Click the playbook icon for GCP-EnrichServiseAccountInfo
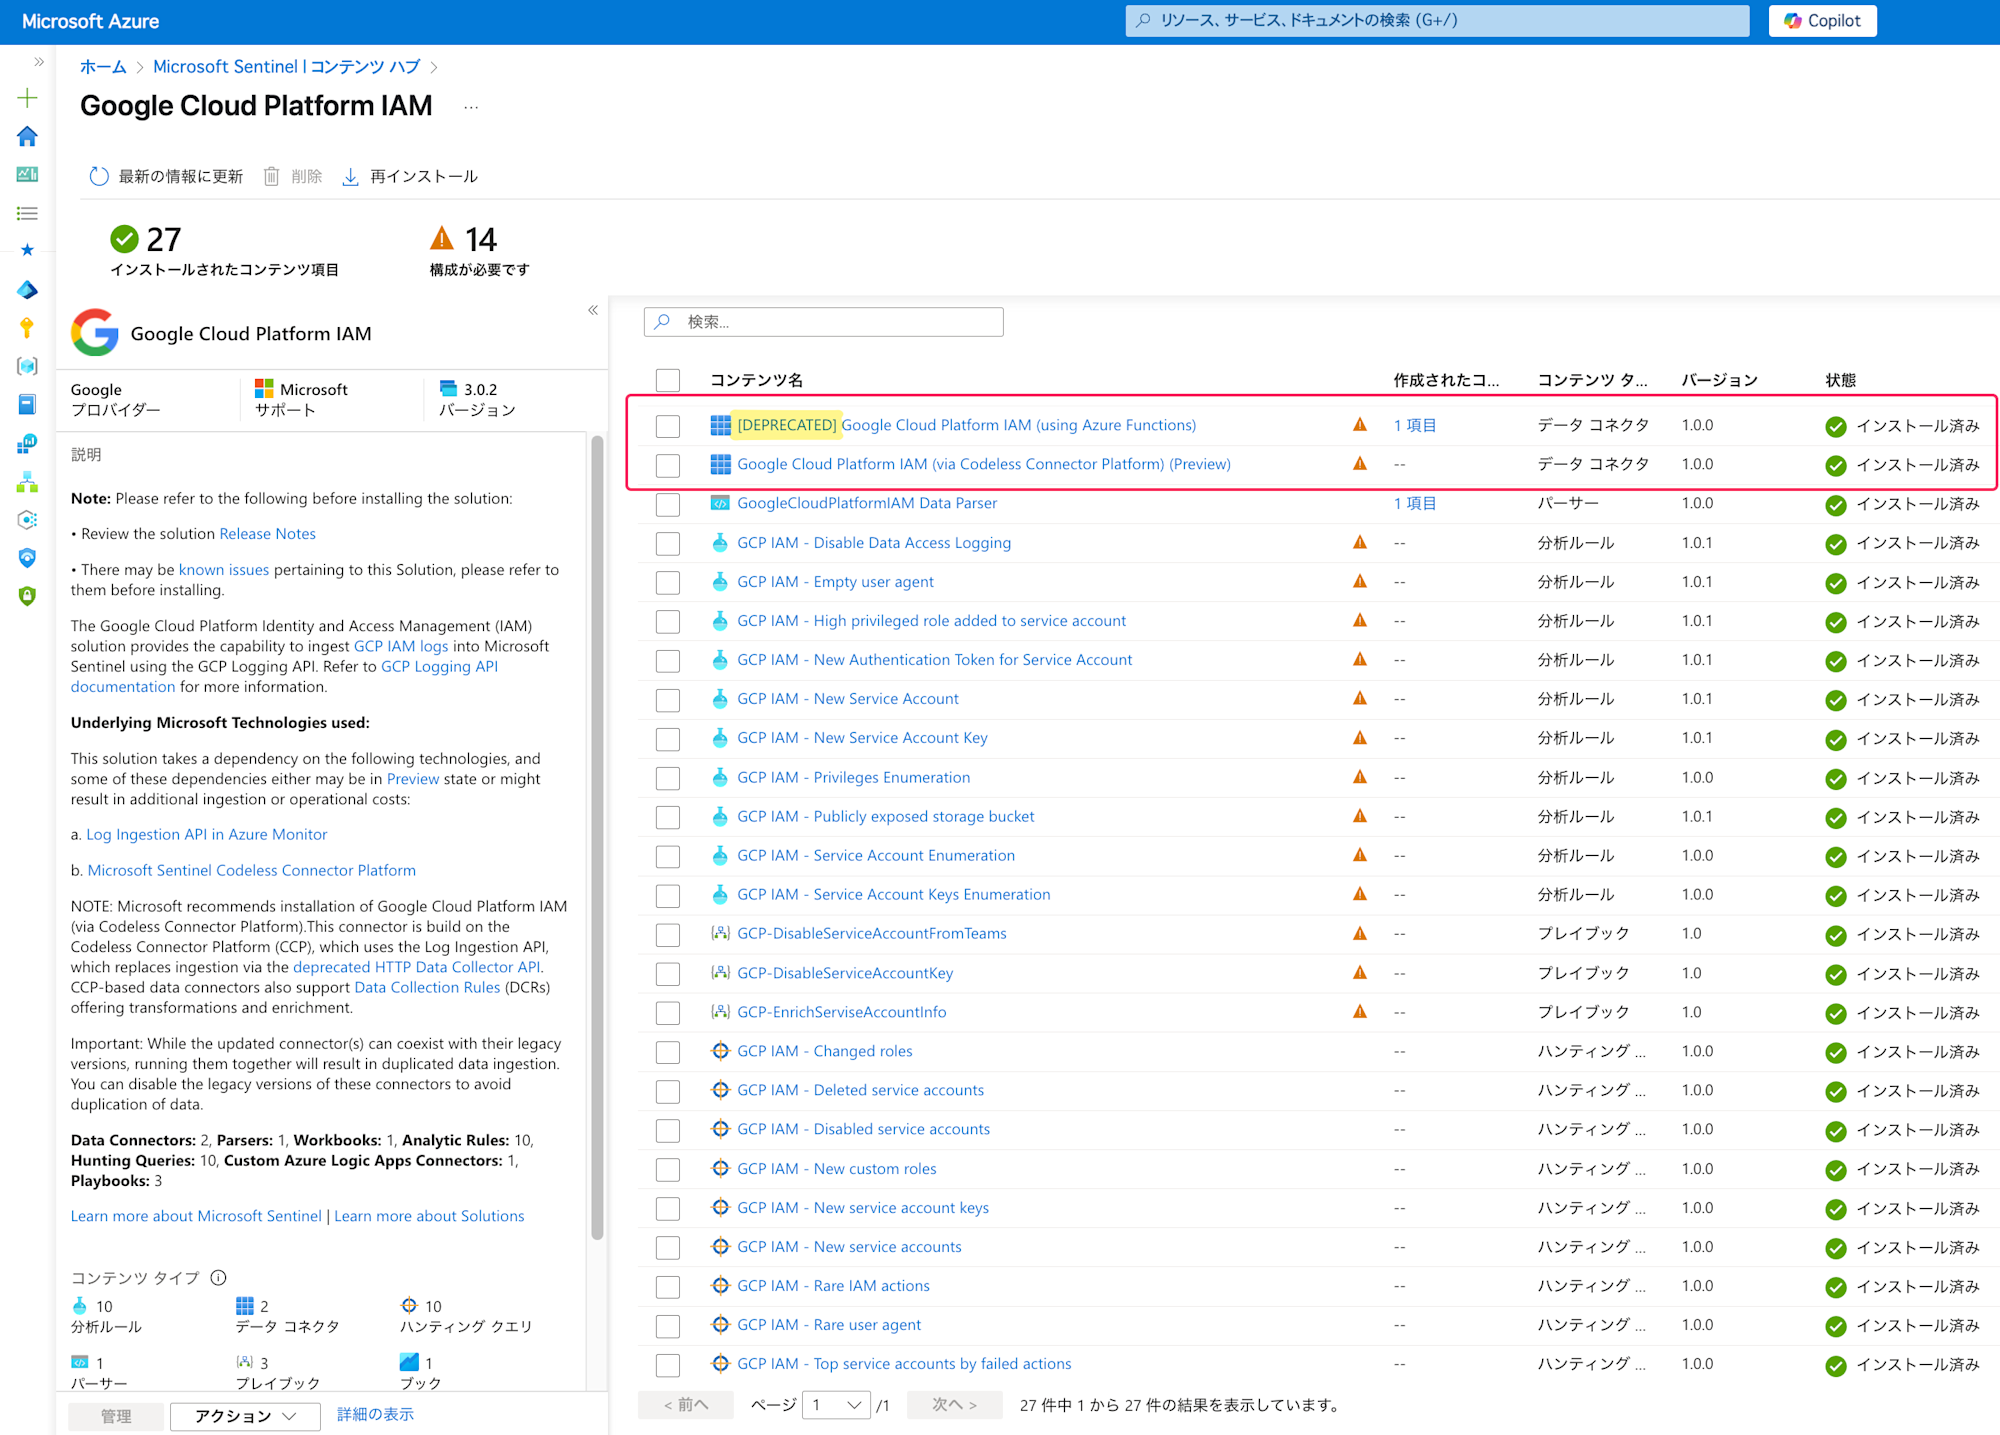 click(x=720, y=1012)
